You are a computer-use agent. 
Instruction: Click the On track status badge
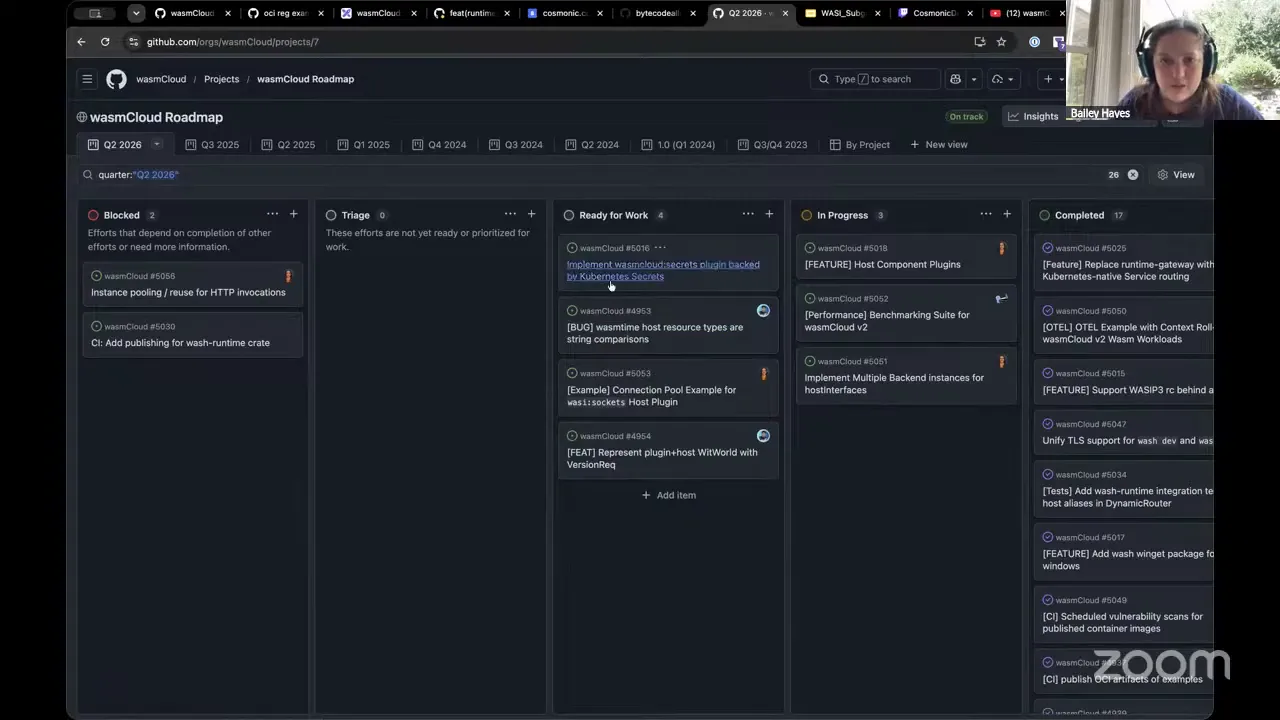pyautogui.click(x=966, y=117)
